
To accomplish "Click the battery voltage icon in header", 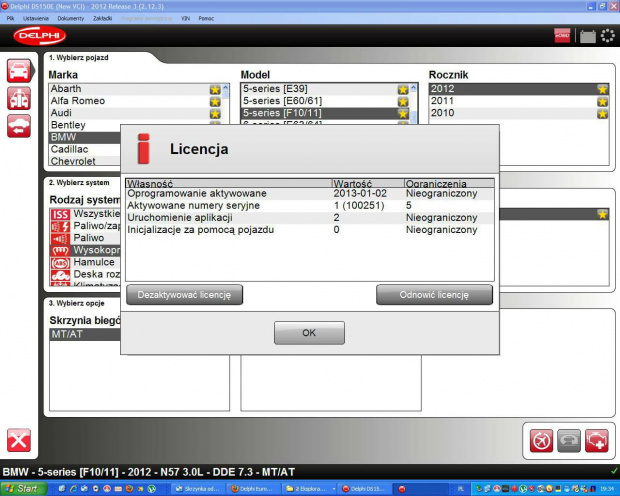I will pyautogui.click(x=588, y=36).
